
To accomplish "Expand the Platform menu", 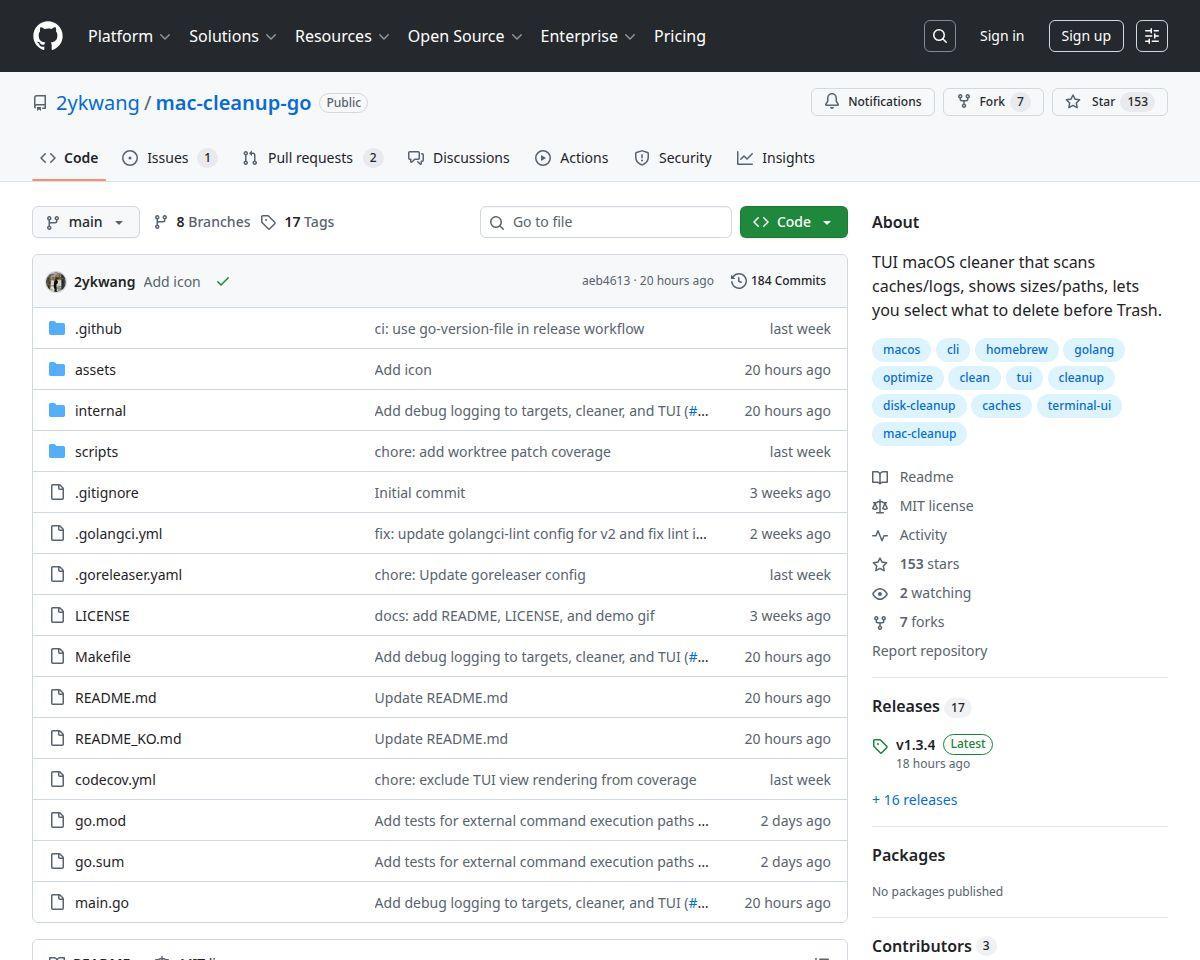I will (x=129, y=36).
